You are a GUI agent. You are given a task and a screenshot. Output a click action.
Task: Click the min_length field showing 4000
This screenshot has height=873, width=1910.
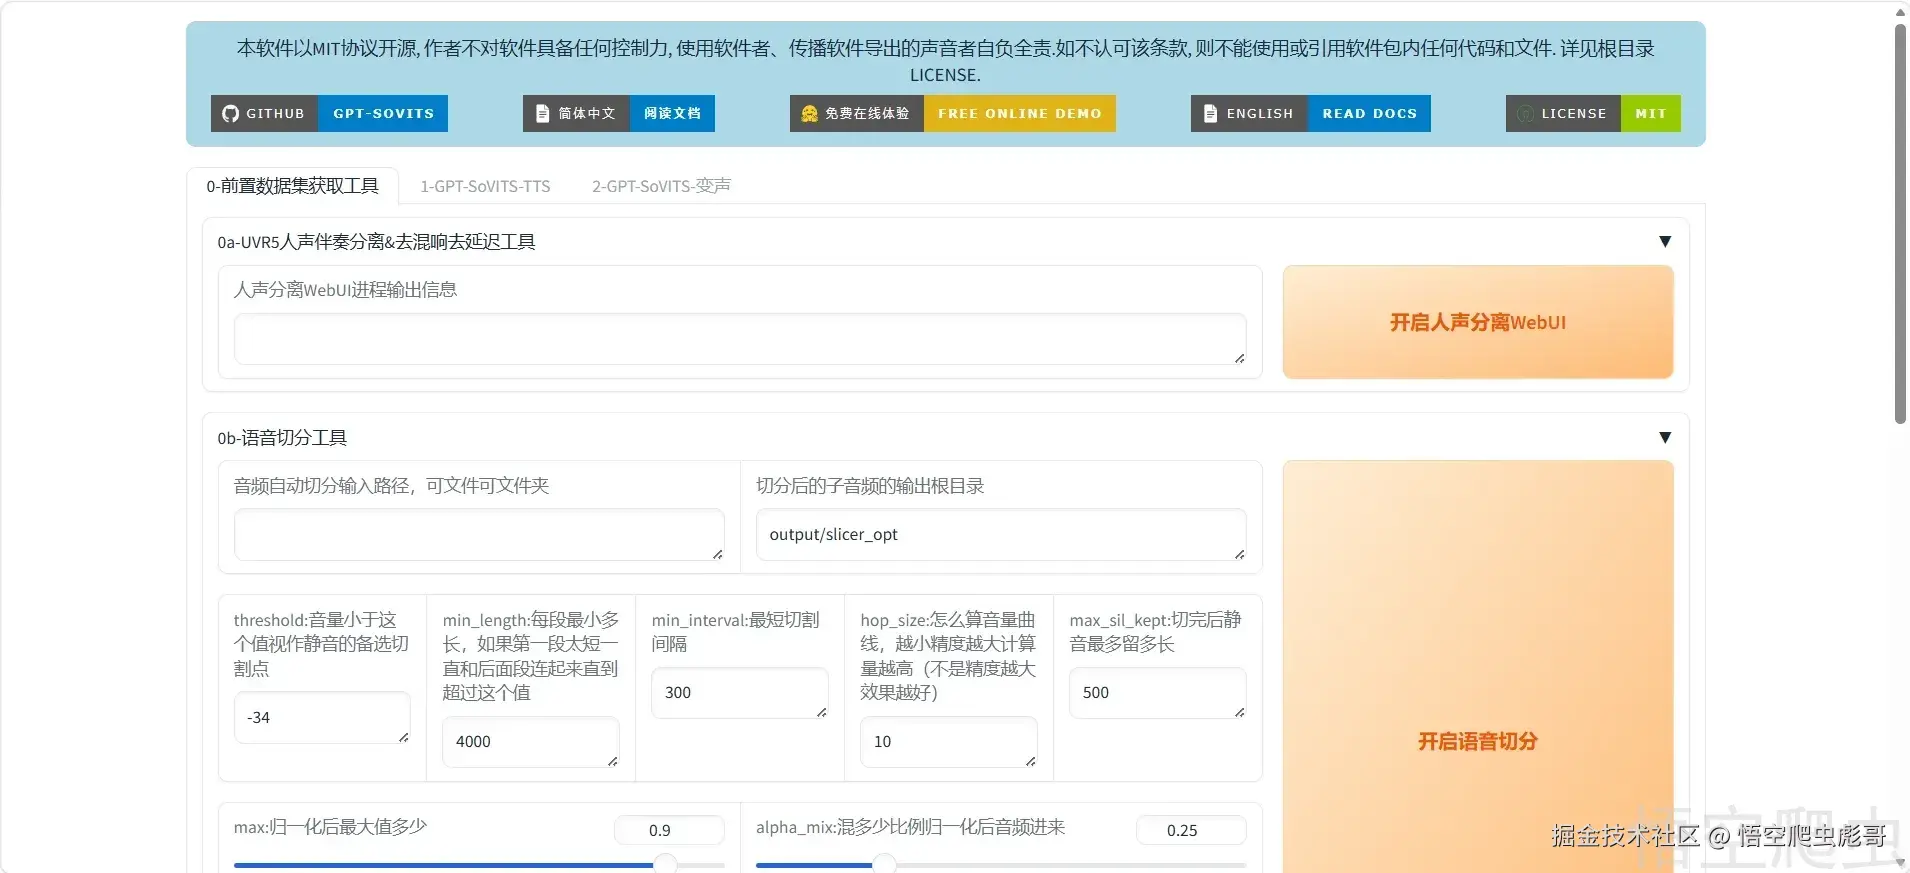click(x=531, y=742)
